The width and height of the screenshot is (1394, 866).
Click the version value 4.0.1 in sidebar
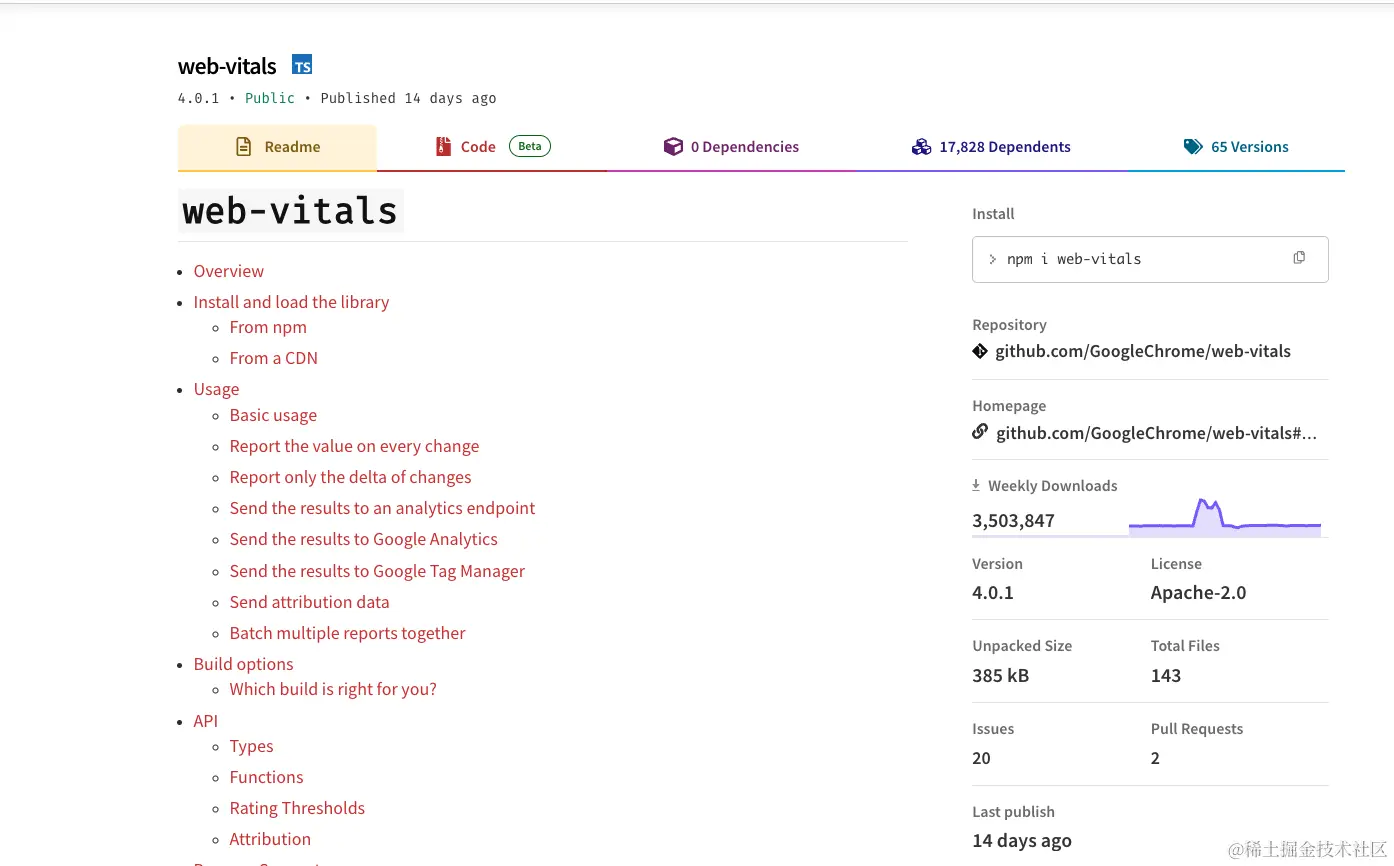click(x=993, y=592)
